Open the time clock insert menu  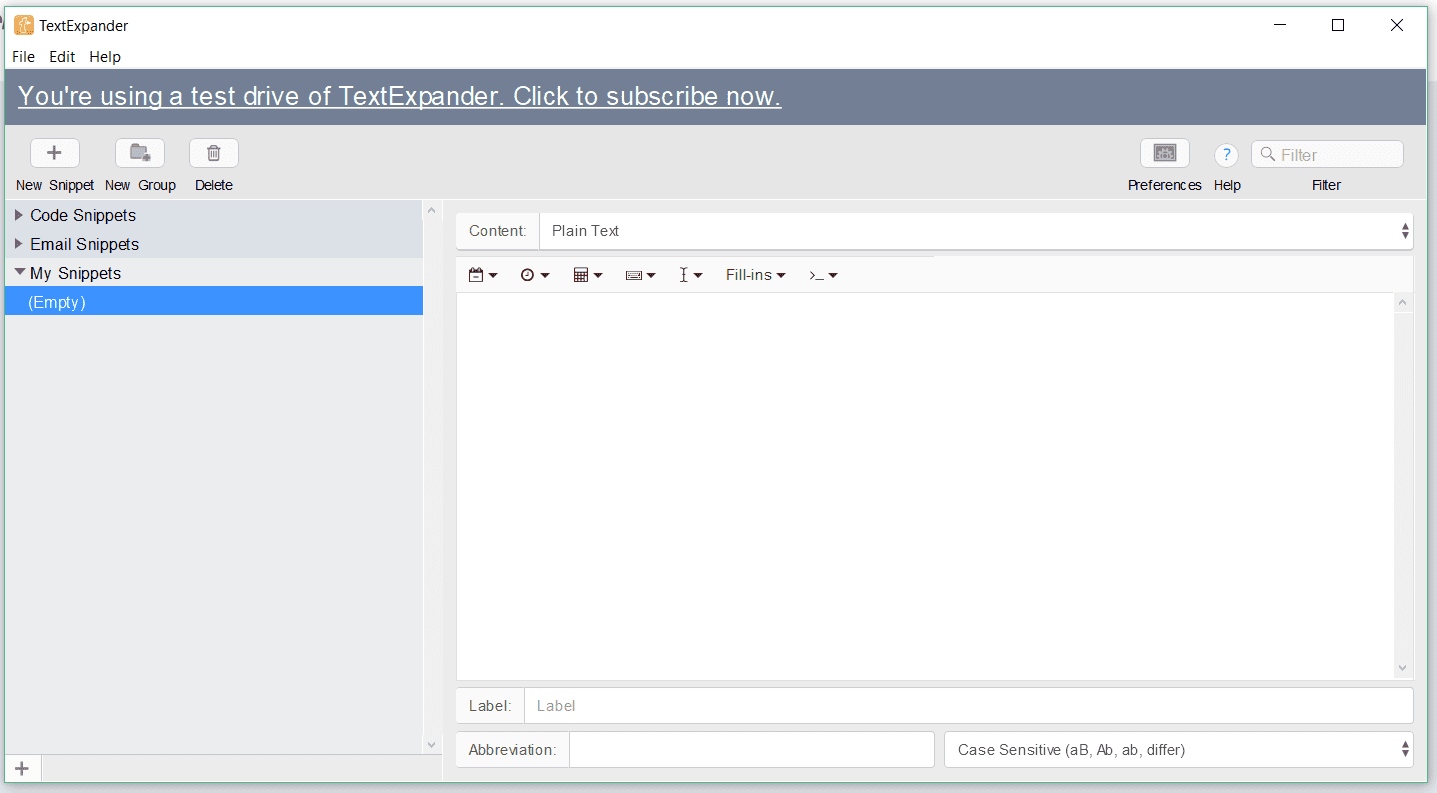point(535,275)
